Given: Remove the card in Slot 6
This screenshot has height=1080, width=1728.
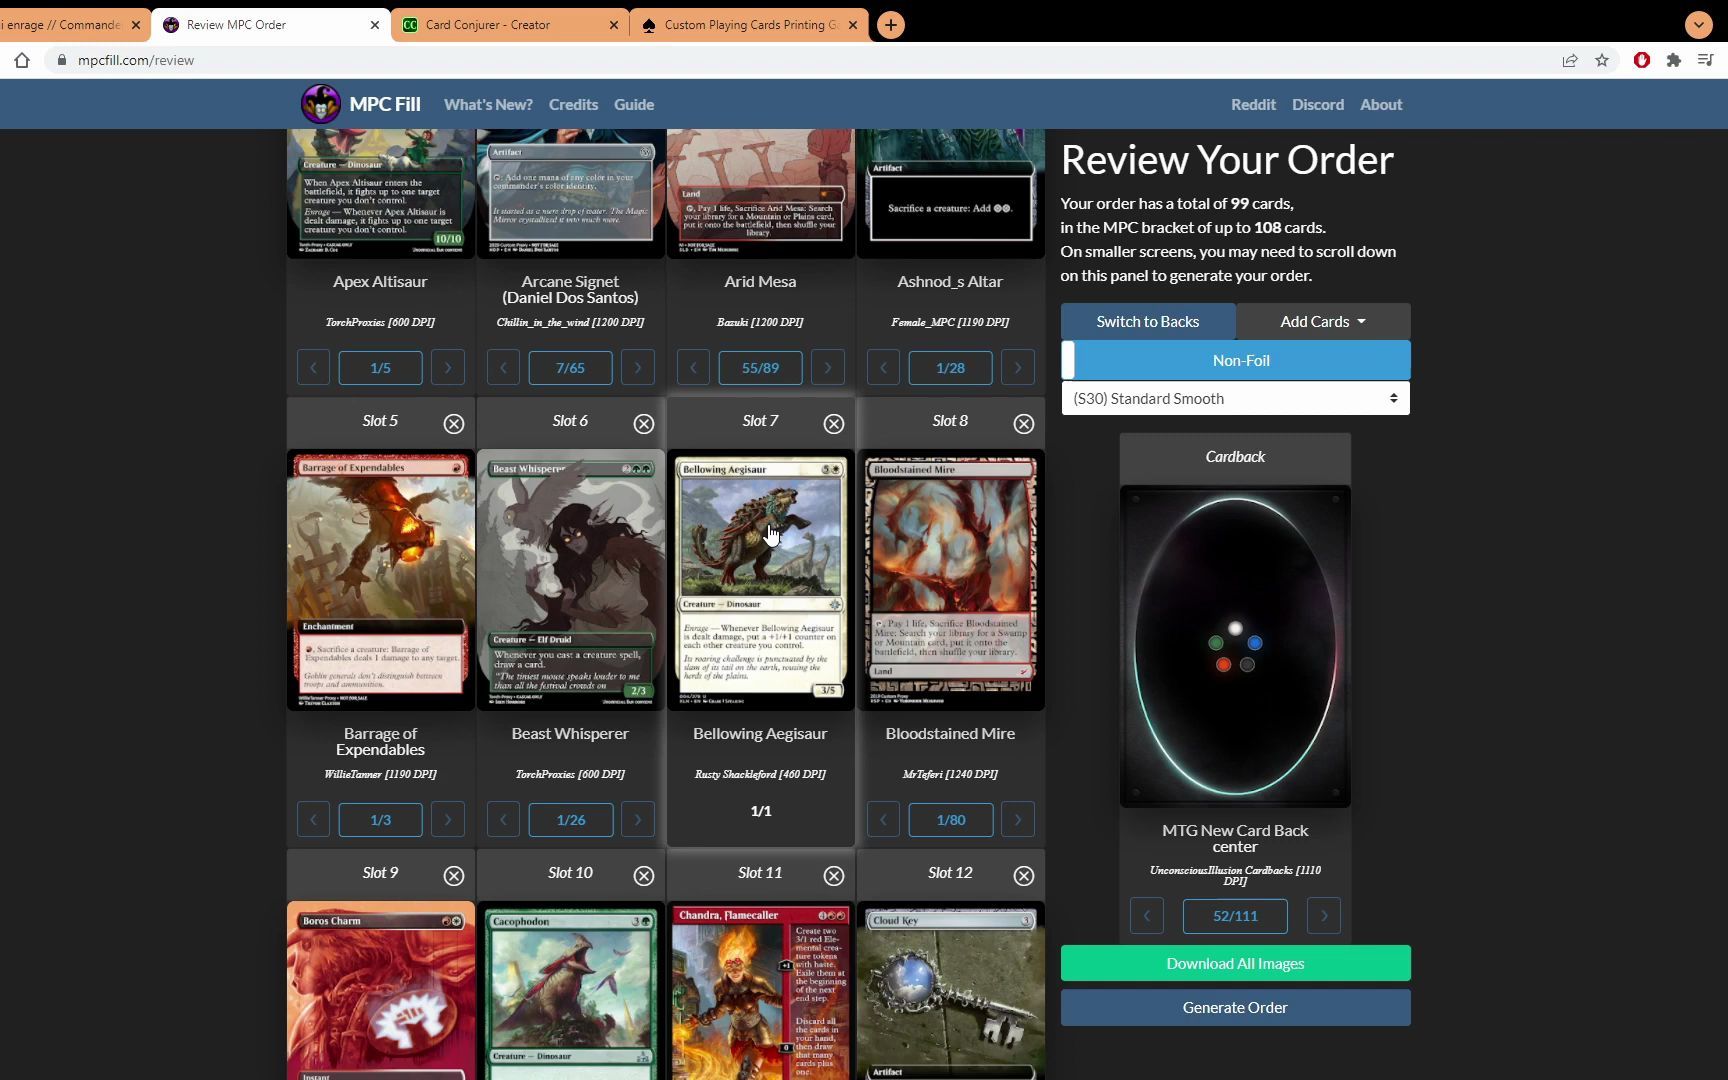Looking at the screenshot, I should coord(644,424).
